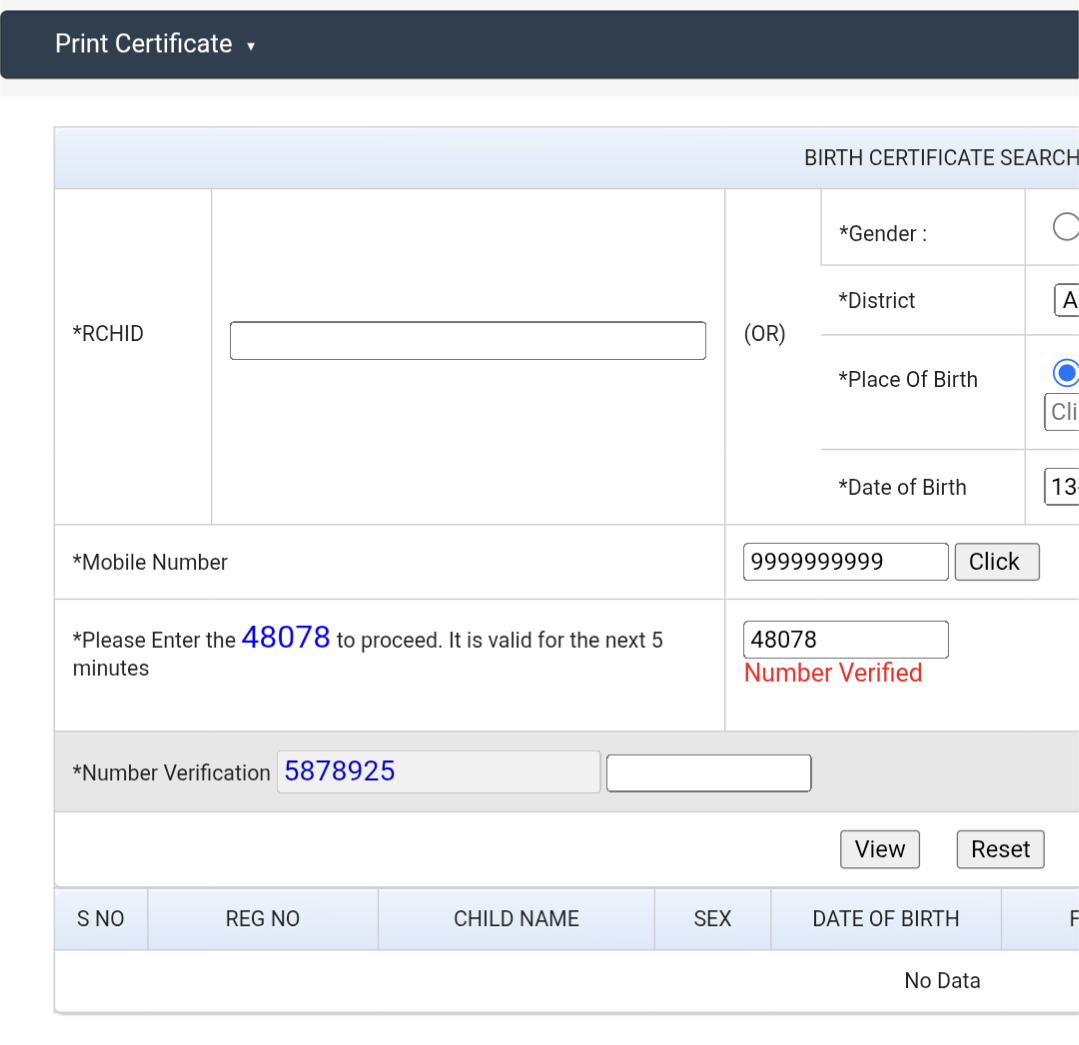Click the S NO column header
This screenshot has width=1079, height=1045.
[x=101, y=919]
